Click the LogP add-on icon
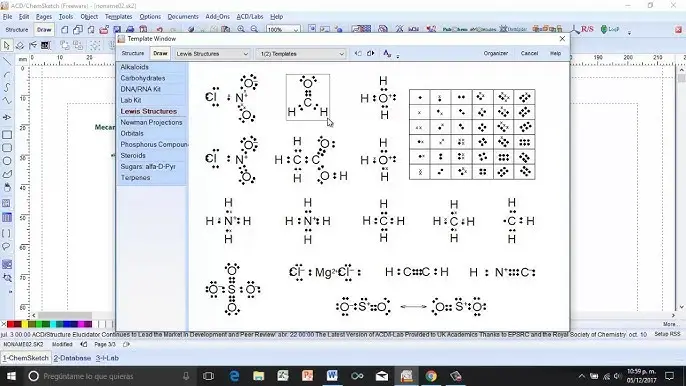 click(x=610, y=29)
